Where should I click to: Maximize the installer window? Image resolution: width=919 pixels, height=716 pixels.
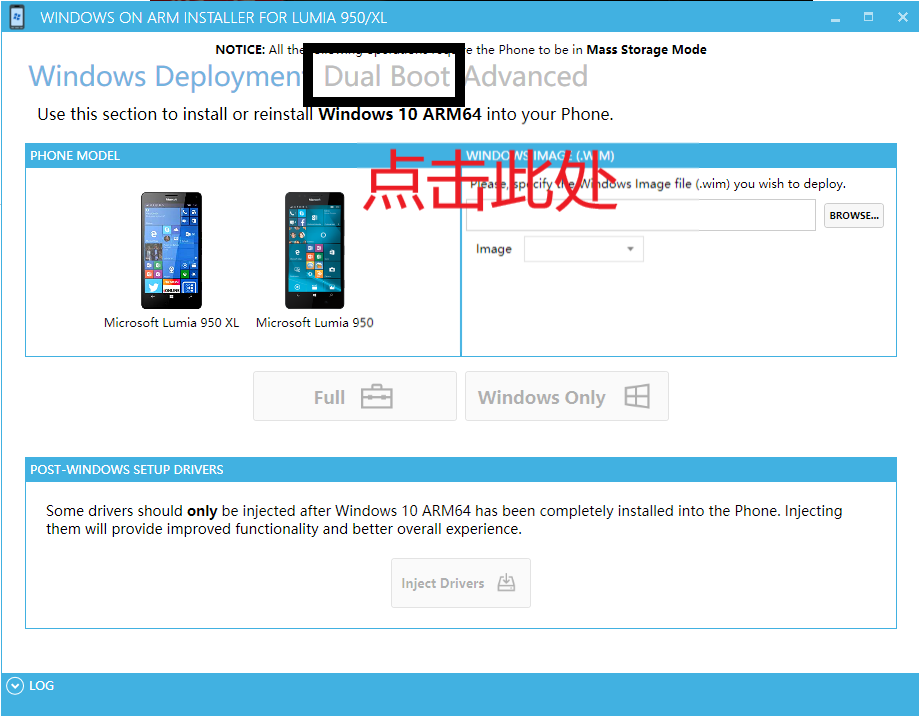[x=868, y=17]
